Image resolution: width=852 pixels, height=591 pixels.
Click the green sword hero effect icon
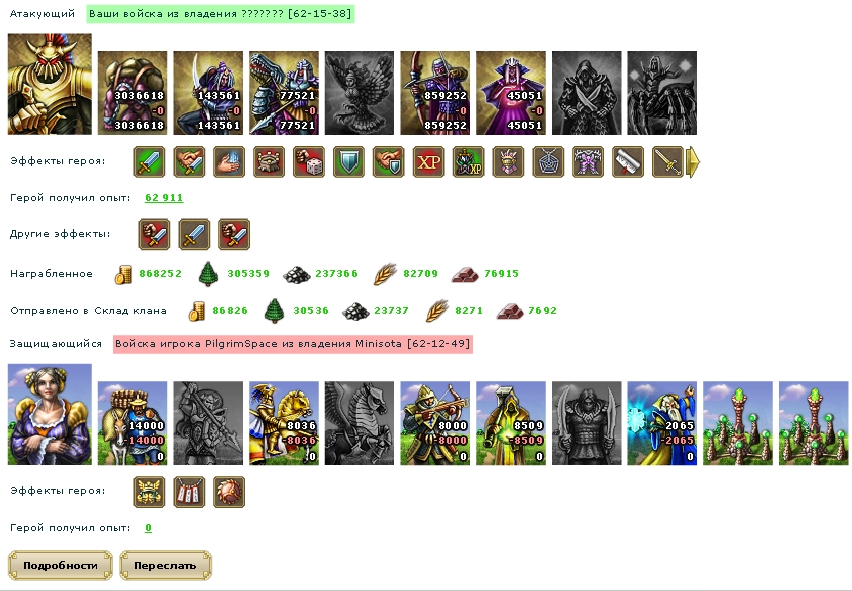click(149, 162)
